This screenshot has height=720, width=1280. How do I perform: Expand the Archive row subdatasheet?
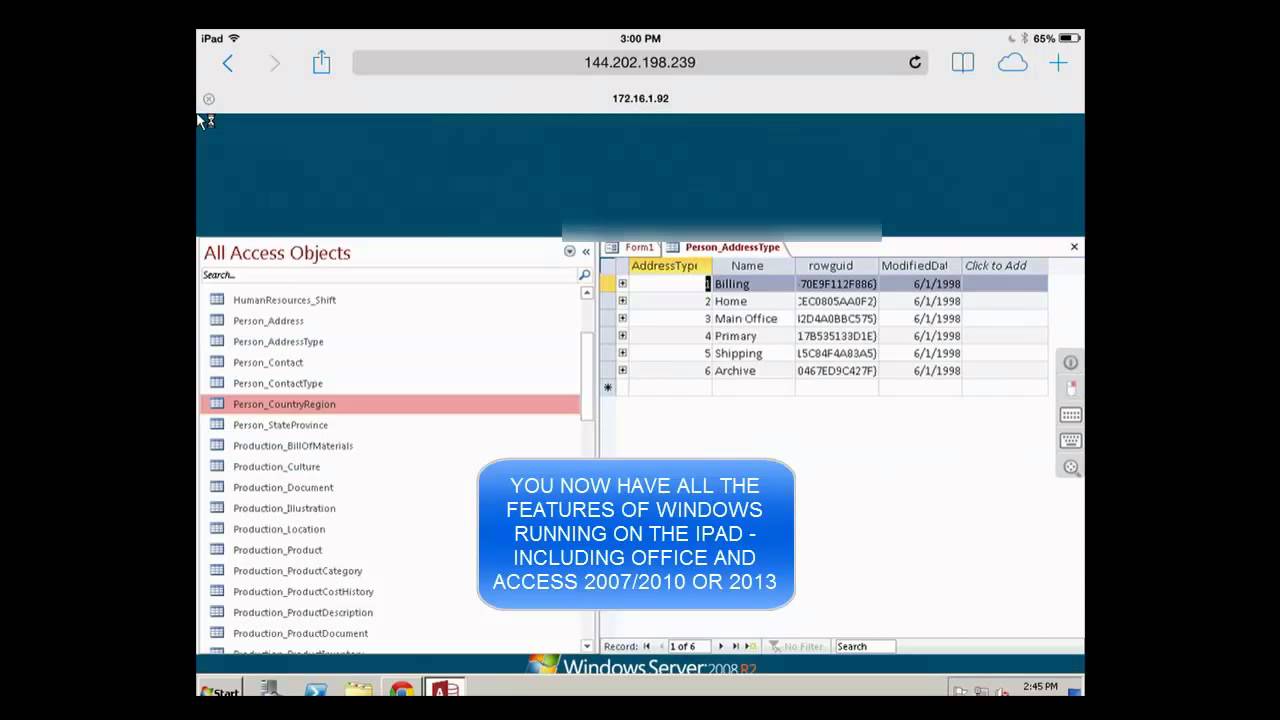click(x=622, y=370)
